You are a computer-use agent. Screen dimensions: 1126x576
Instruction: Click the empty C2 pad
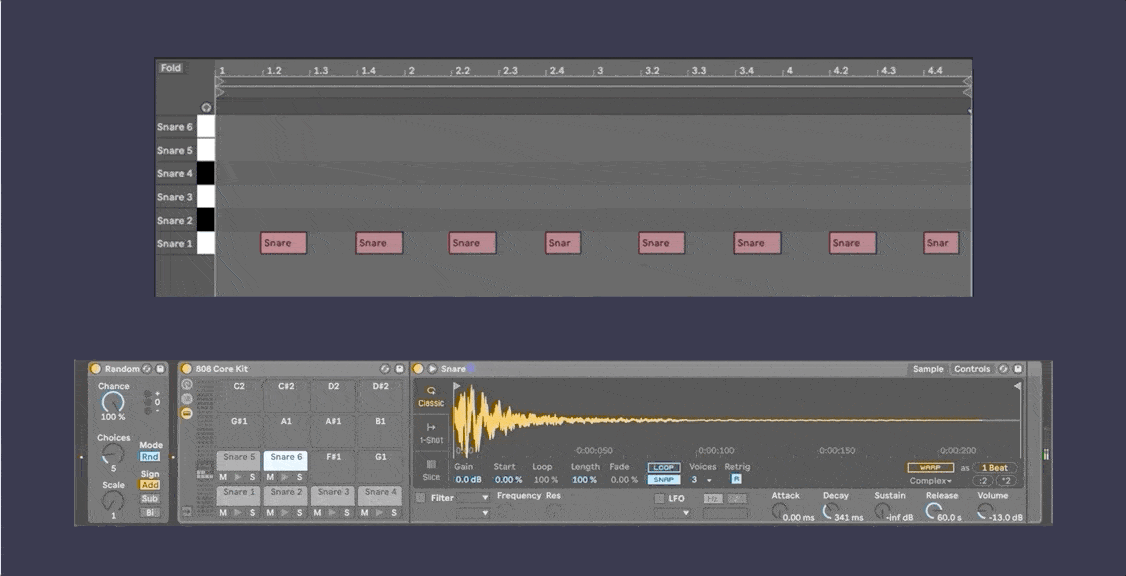click(238, 395)
